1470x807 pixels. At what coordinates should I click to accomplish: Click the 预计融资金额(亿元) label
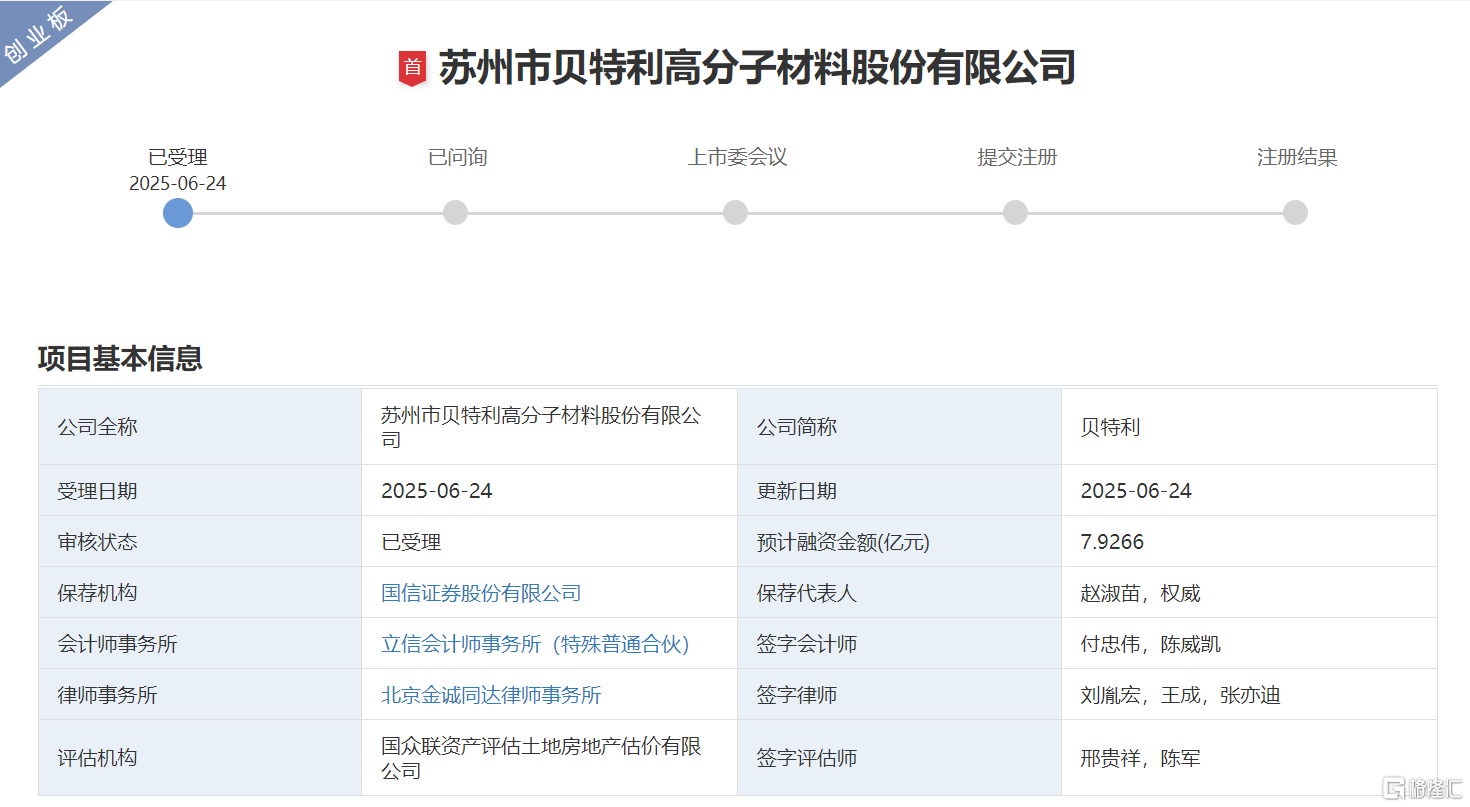[843, 542]
